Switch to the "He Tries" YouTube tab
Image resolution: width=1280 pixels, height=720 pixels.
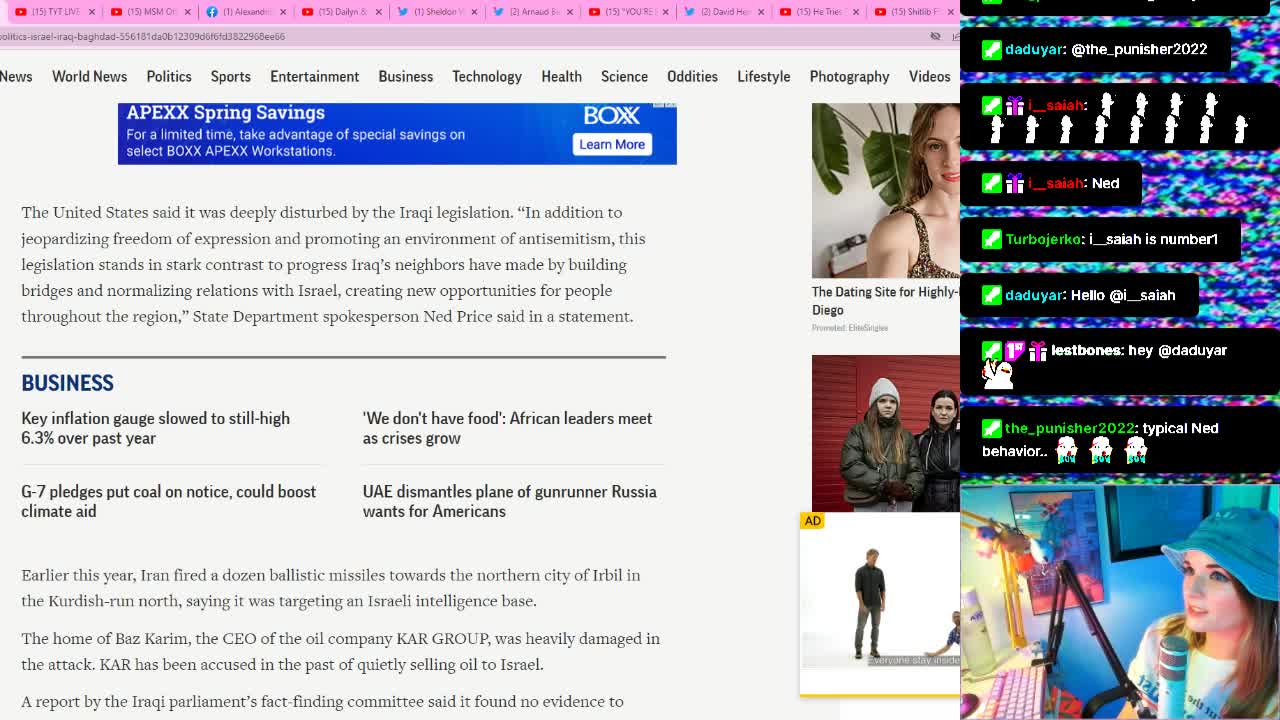point(818,11)
